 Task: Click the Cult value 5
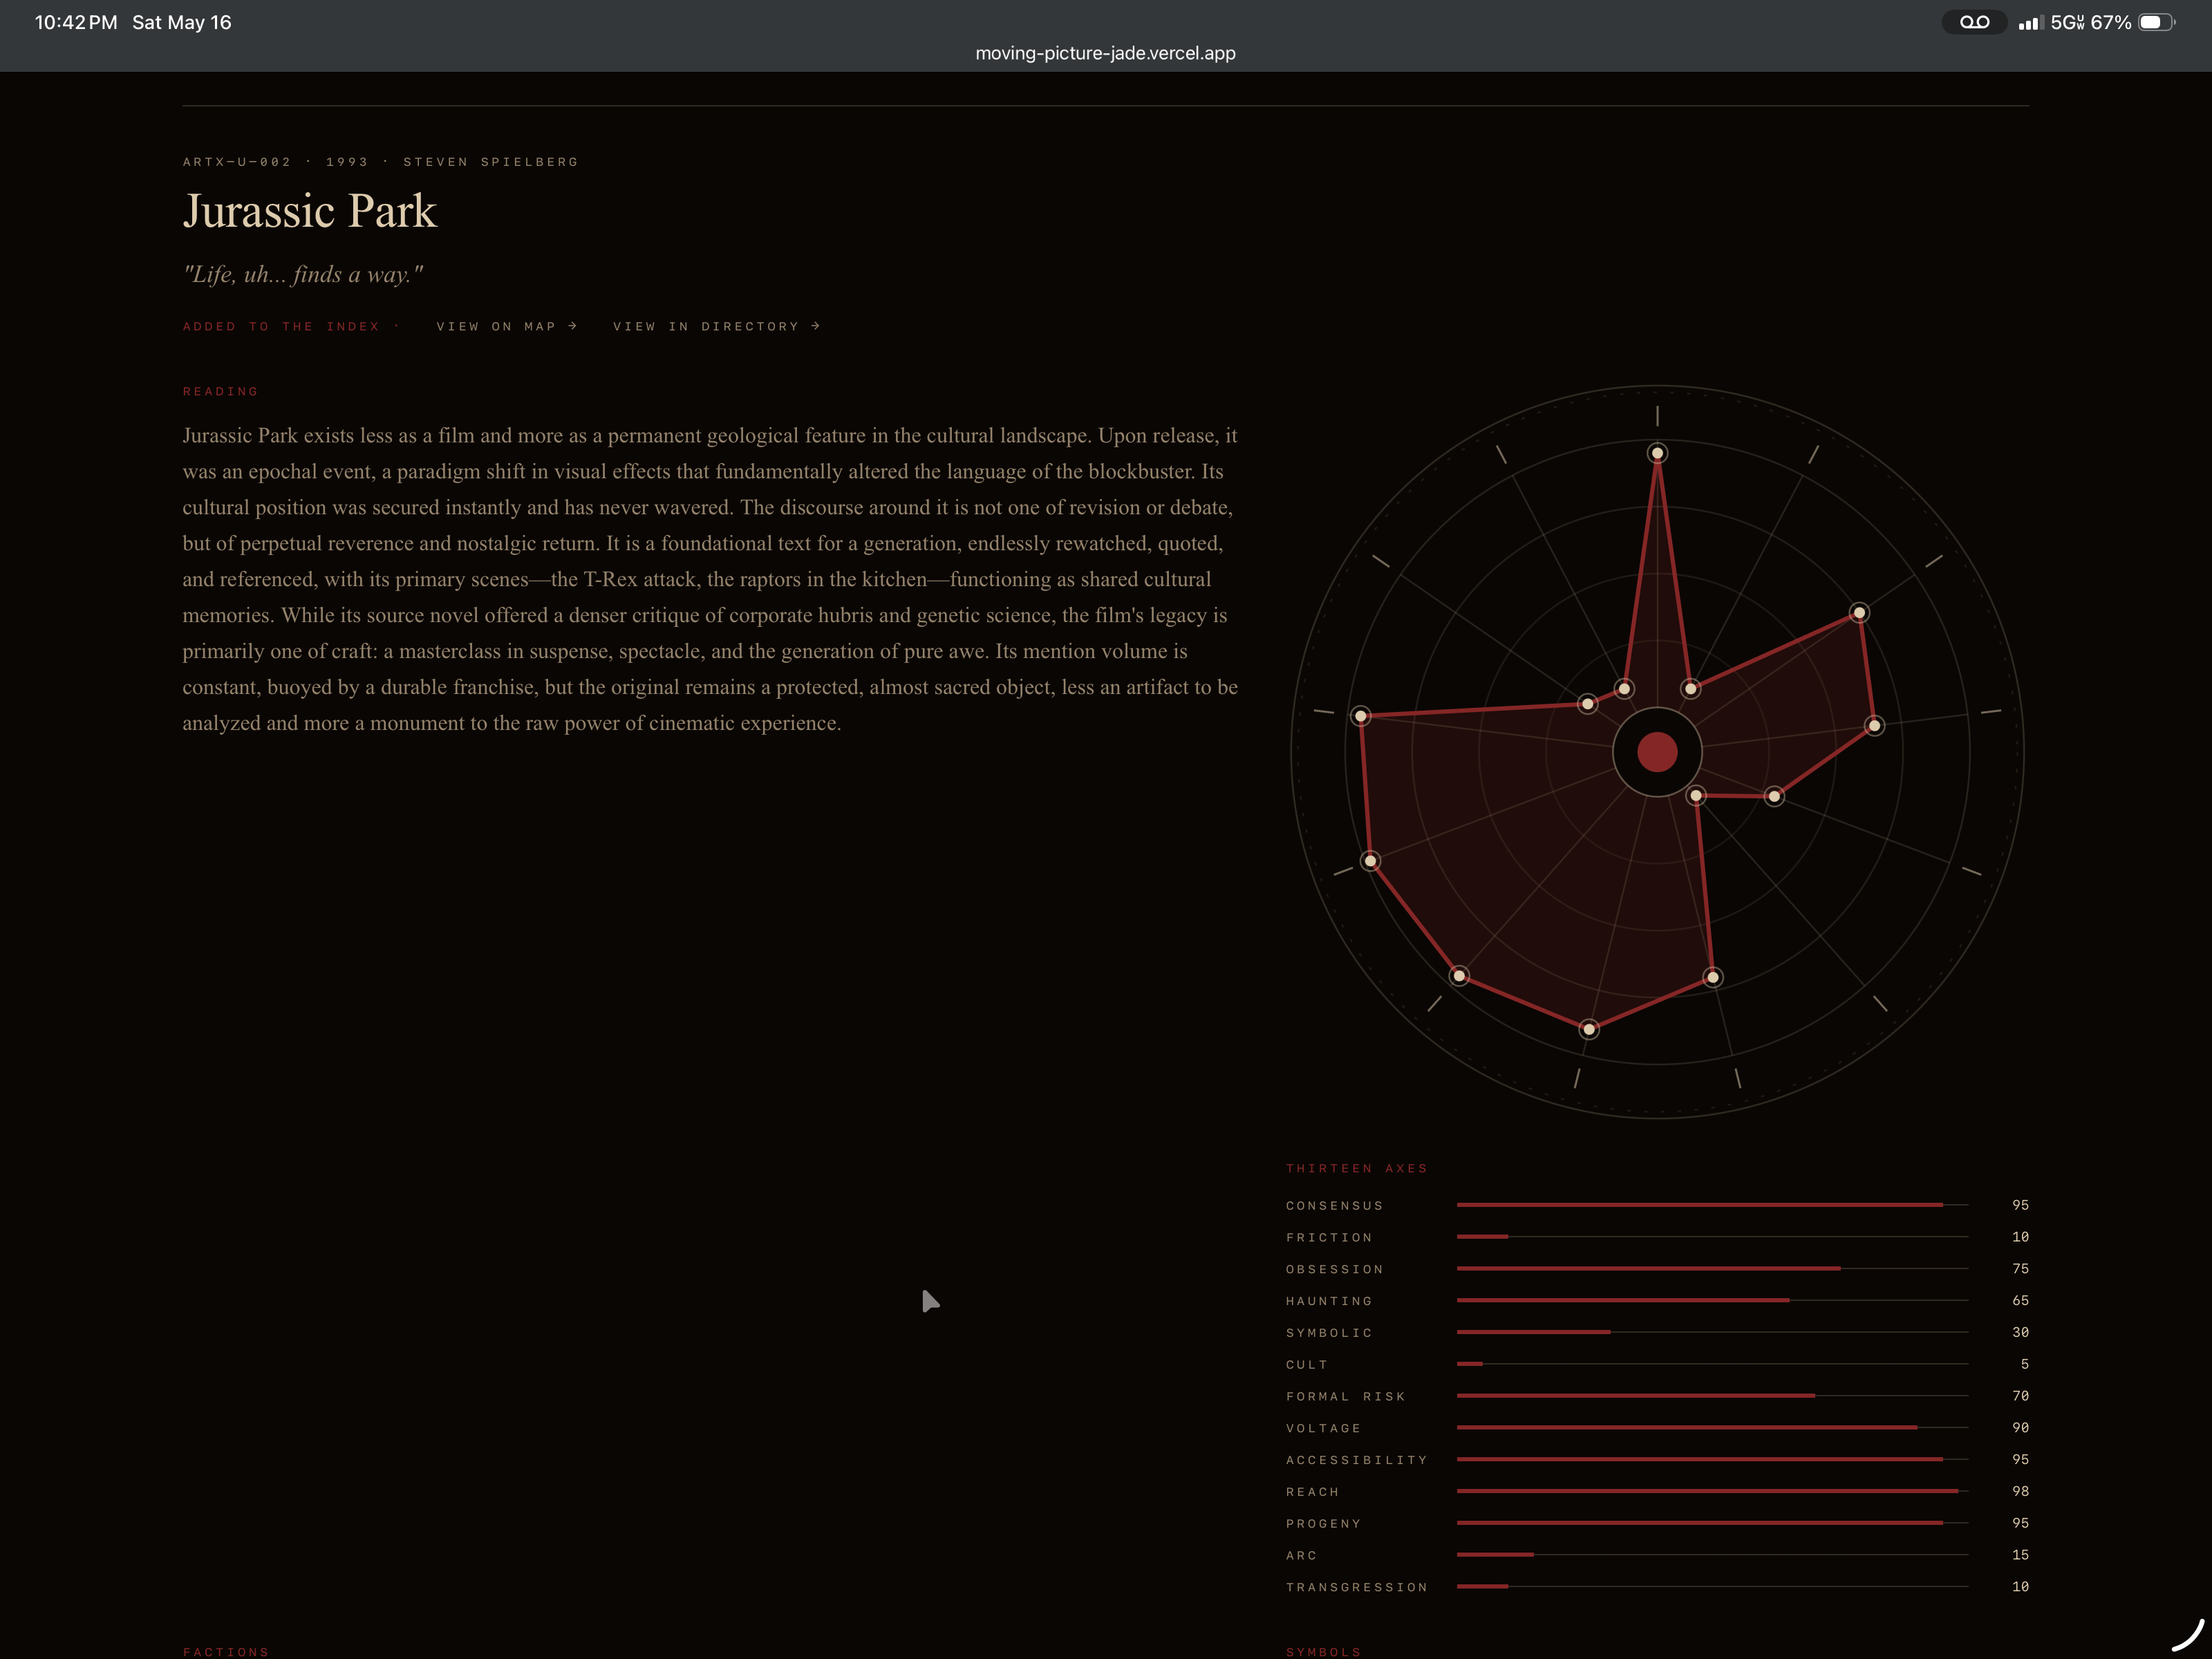(x=2024, y=1364)
